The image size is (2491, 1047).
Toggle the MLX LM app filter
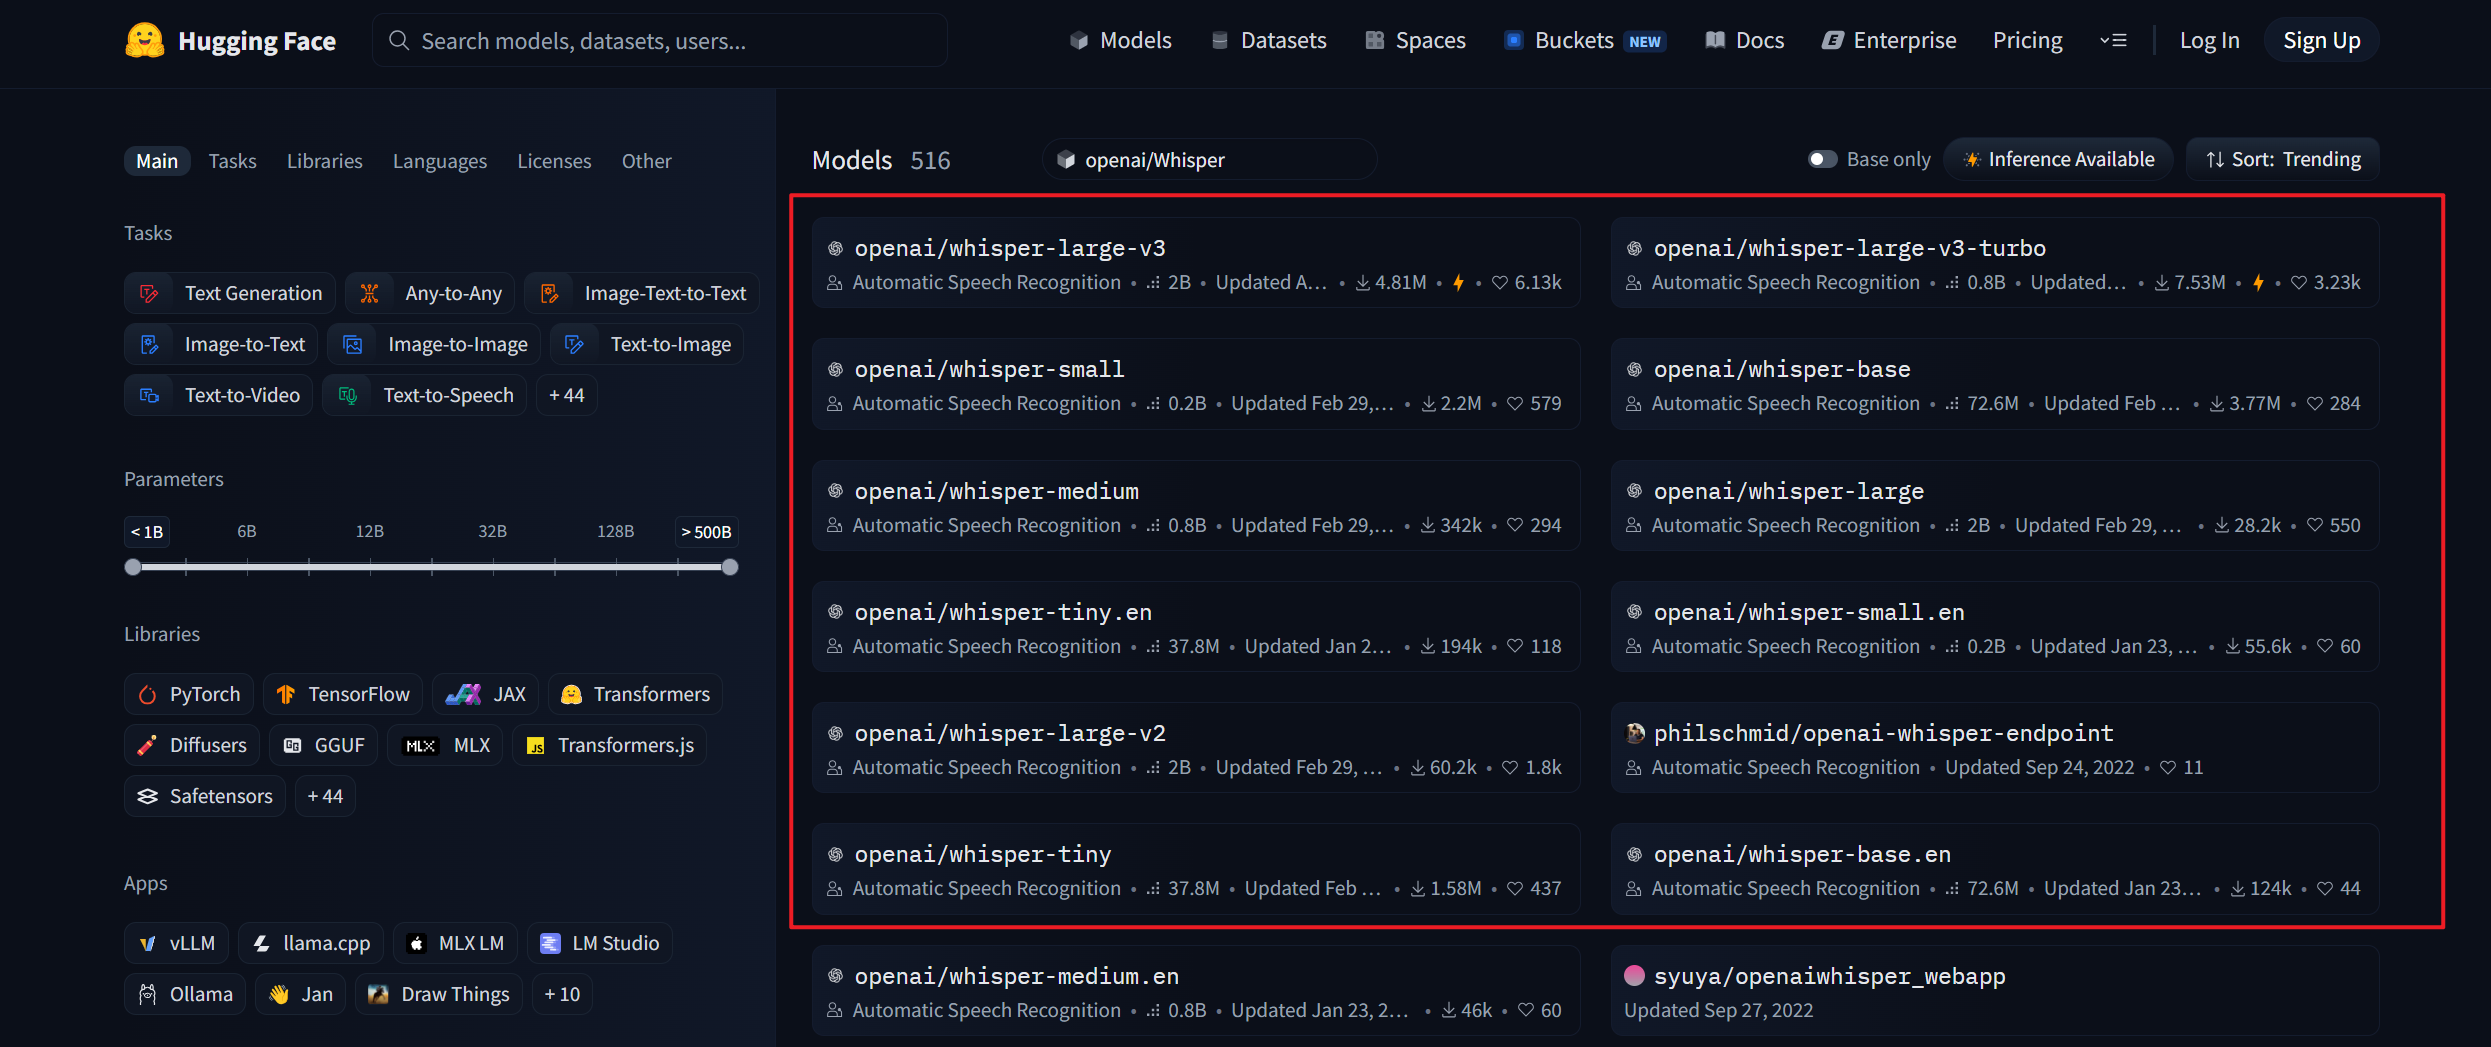click(456, 943)
